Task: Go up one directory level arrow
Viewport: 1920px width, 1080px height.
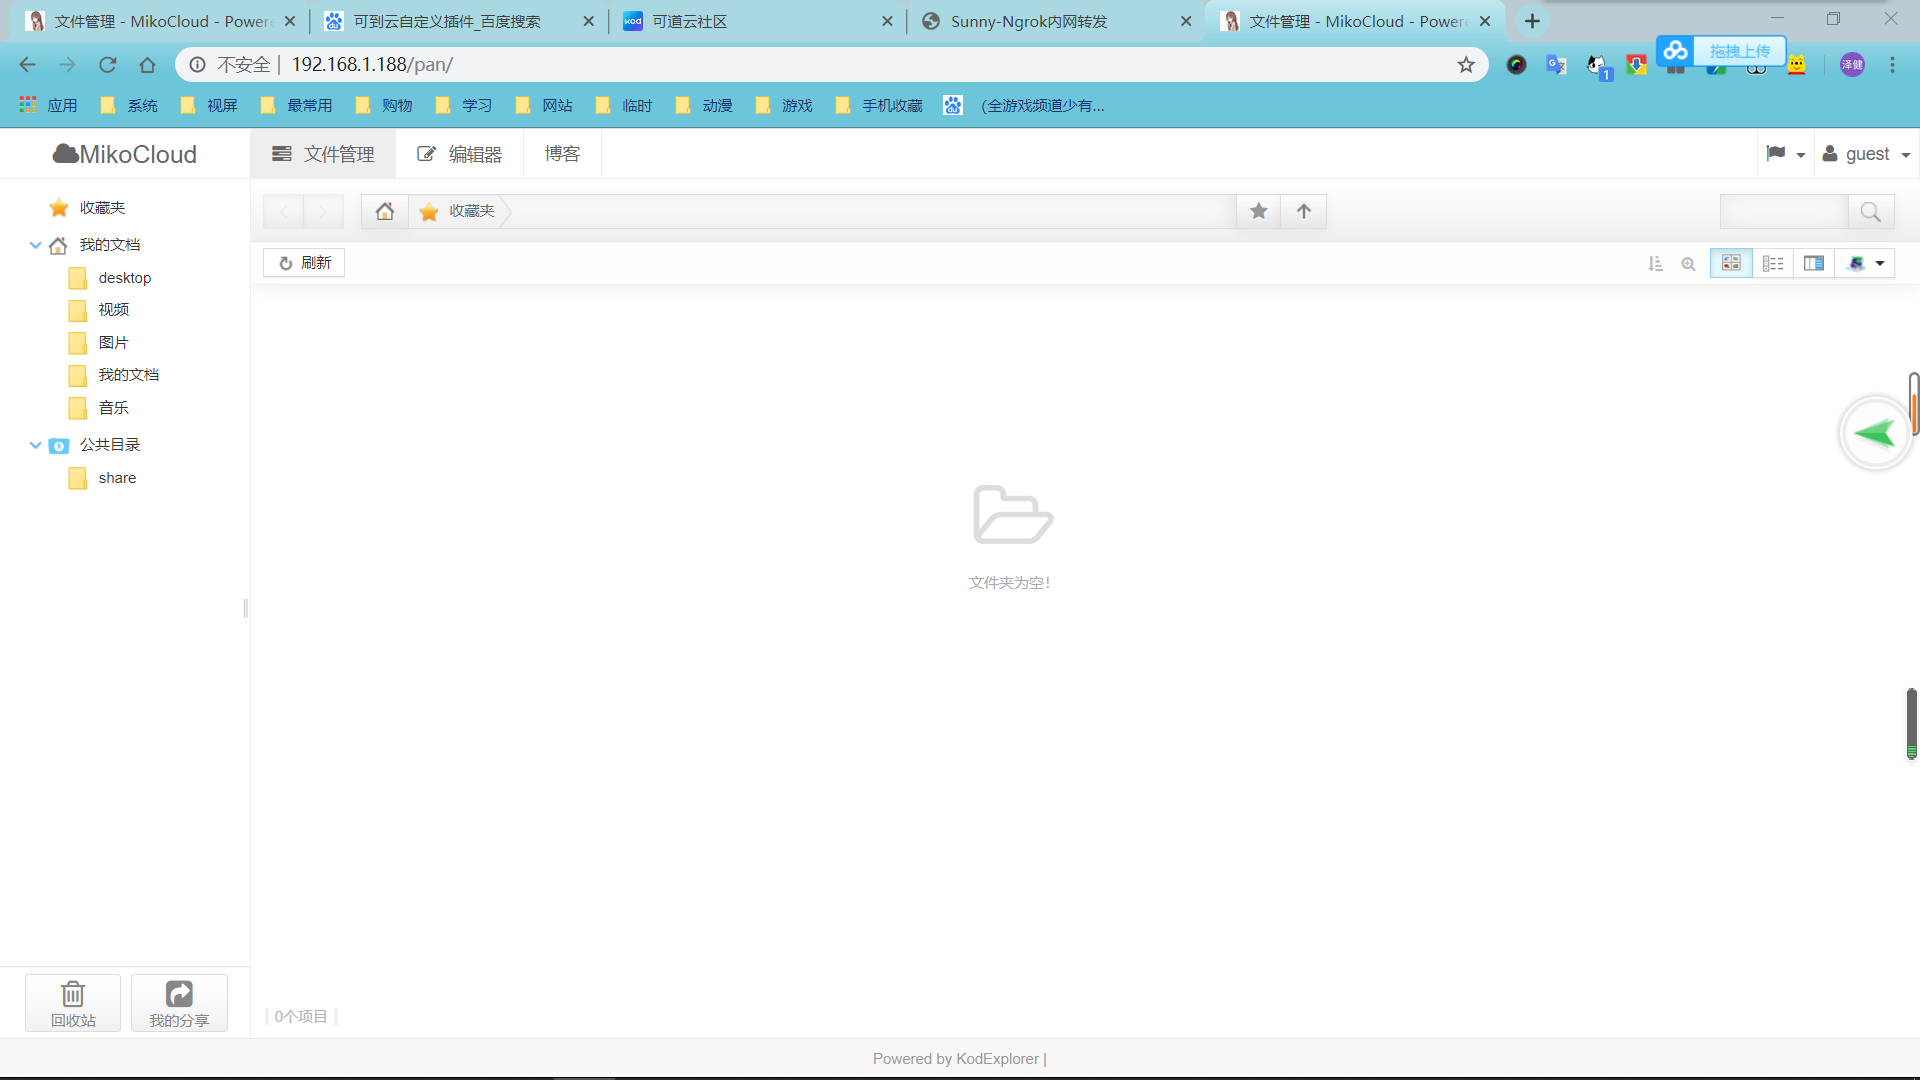Action: tap(1303, 211)
